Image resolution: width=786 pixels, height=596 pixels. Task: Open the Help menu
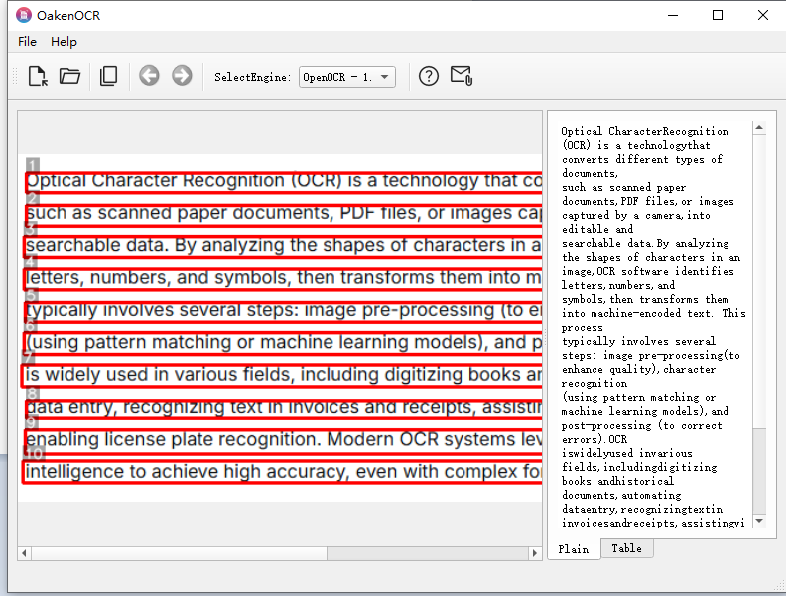coord(64,42)
